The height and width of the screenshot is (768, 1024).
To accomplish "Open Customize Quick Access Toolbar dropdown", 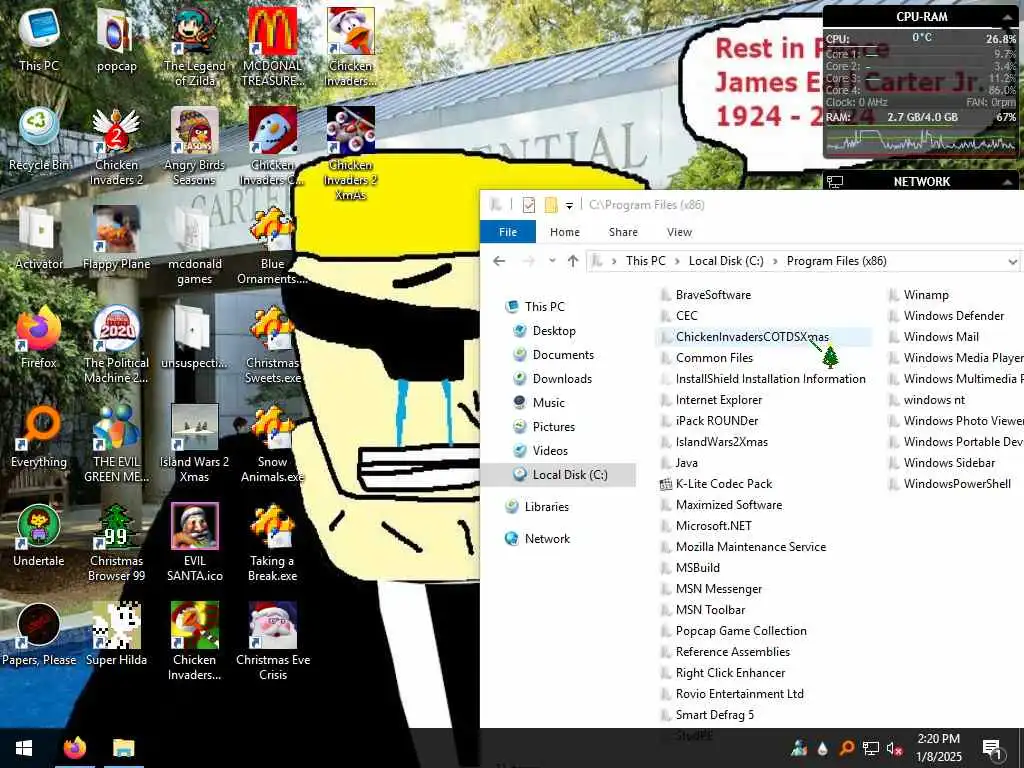I will 569,206.
